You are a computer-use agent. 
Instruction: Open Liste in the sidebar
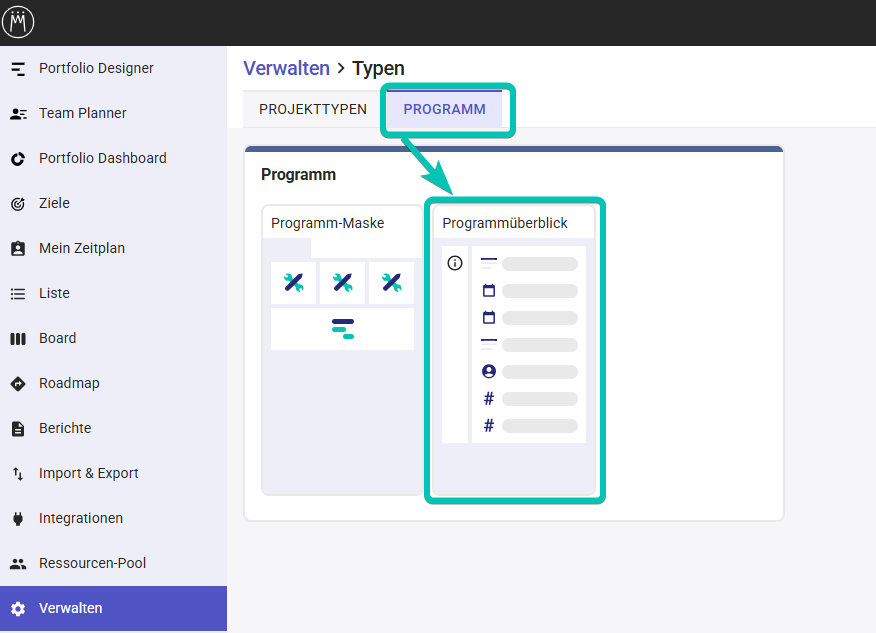coord(54,294)
